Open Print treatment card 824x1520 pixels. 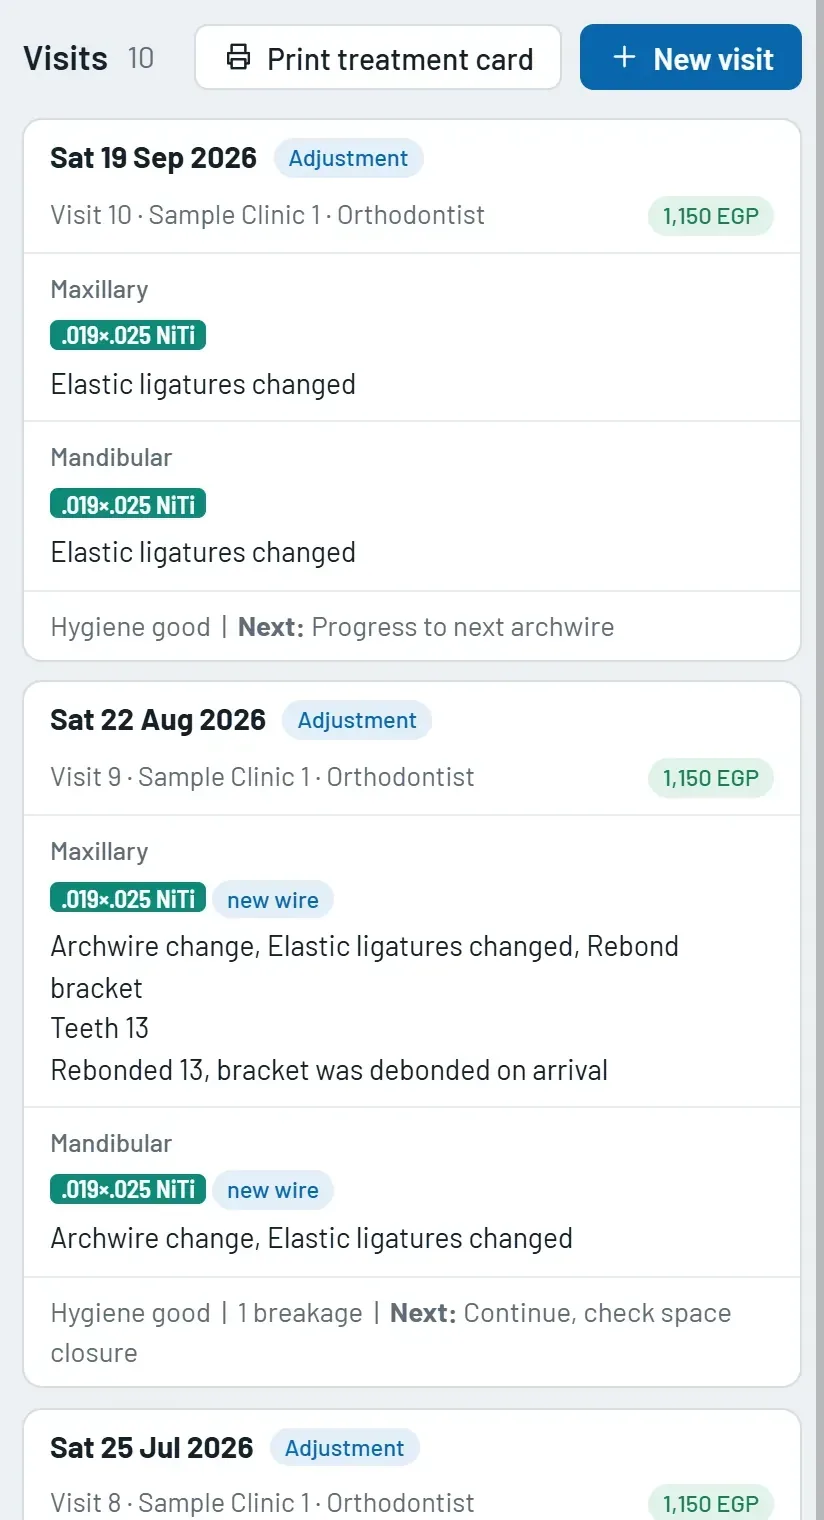pos(378,58)
